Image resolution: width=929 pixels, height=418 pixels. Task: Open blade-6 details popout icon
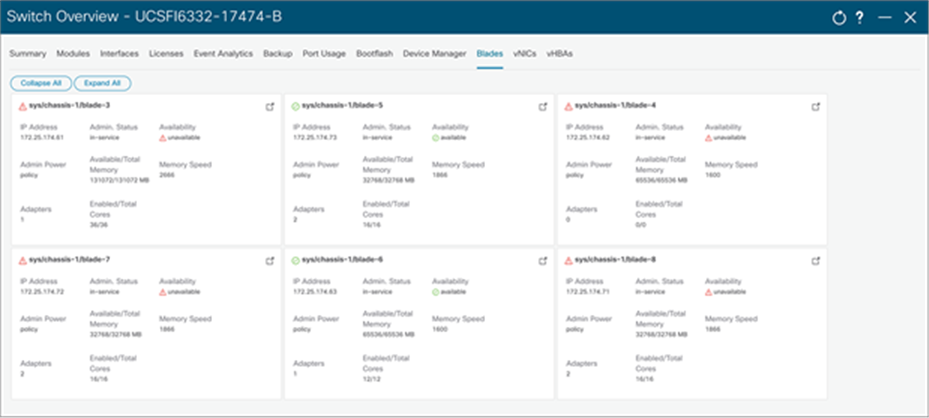click(543, 261)
